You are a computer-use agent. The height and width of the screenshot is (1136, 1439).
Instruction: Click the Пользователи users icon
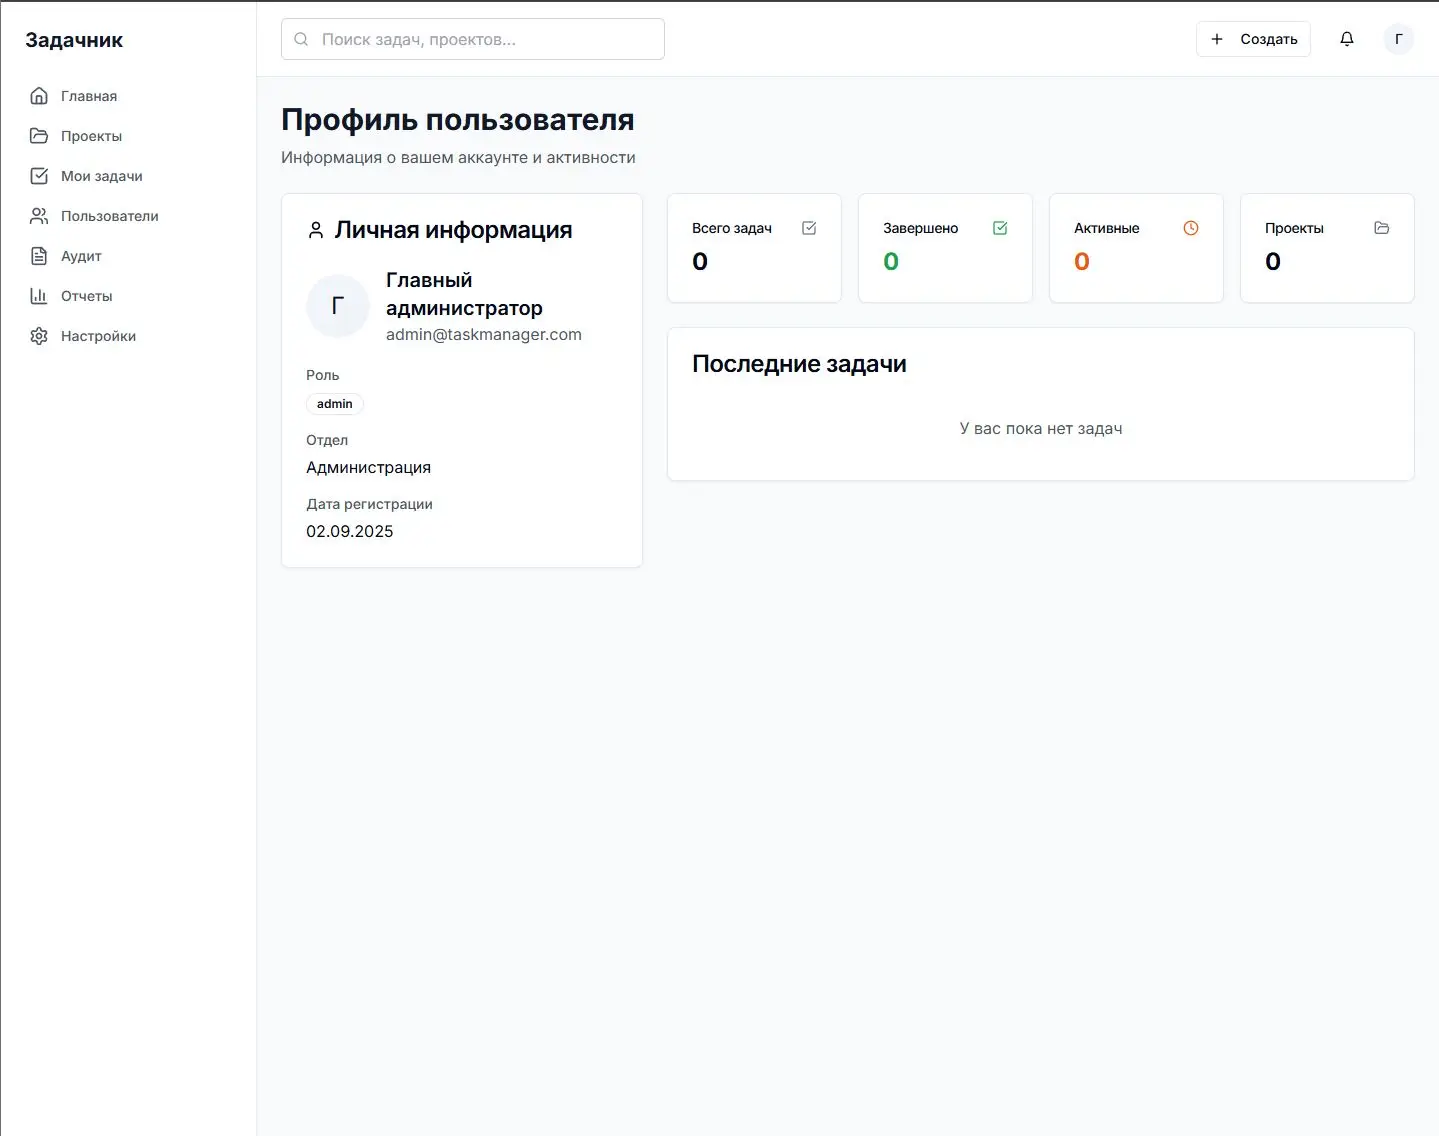tap(38, 215)
